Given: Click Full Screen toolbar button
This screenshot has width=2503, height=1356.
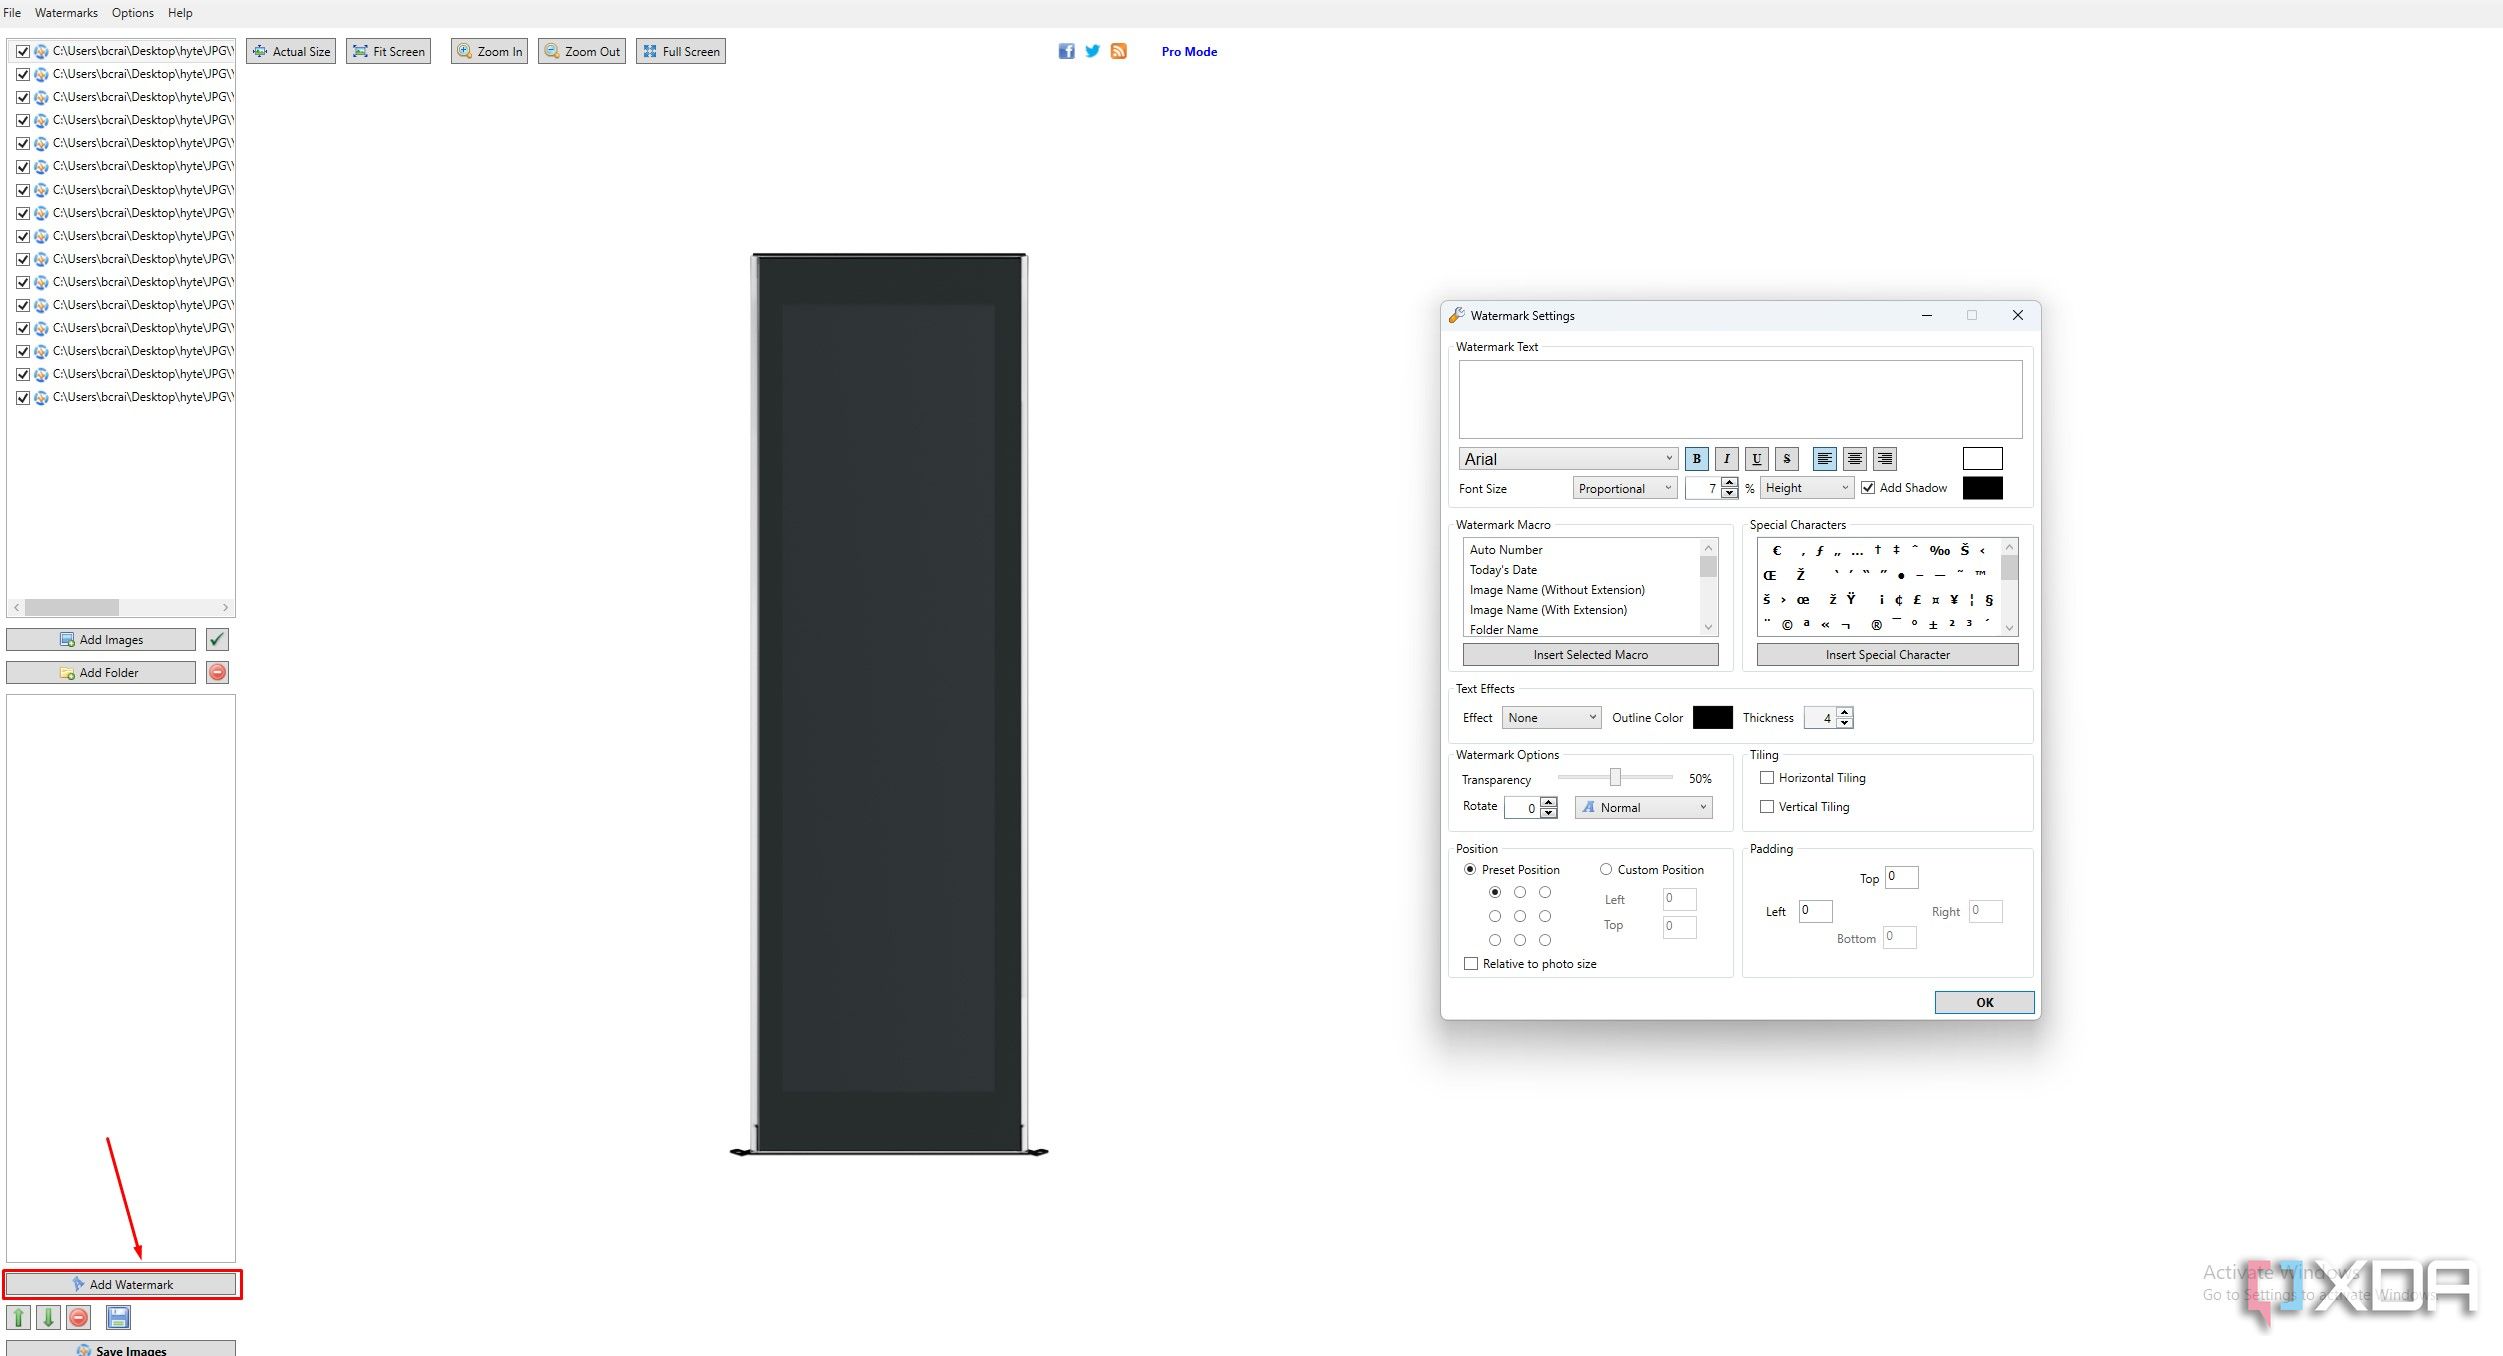Looking at the screenshot, I should coord(681,51).
